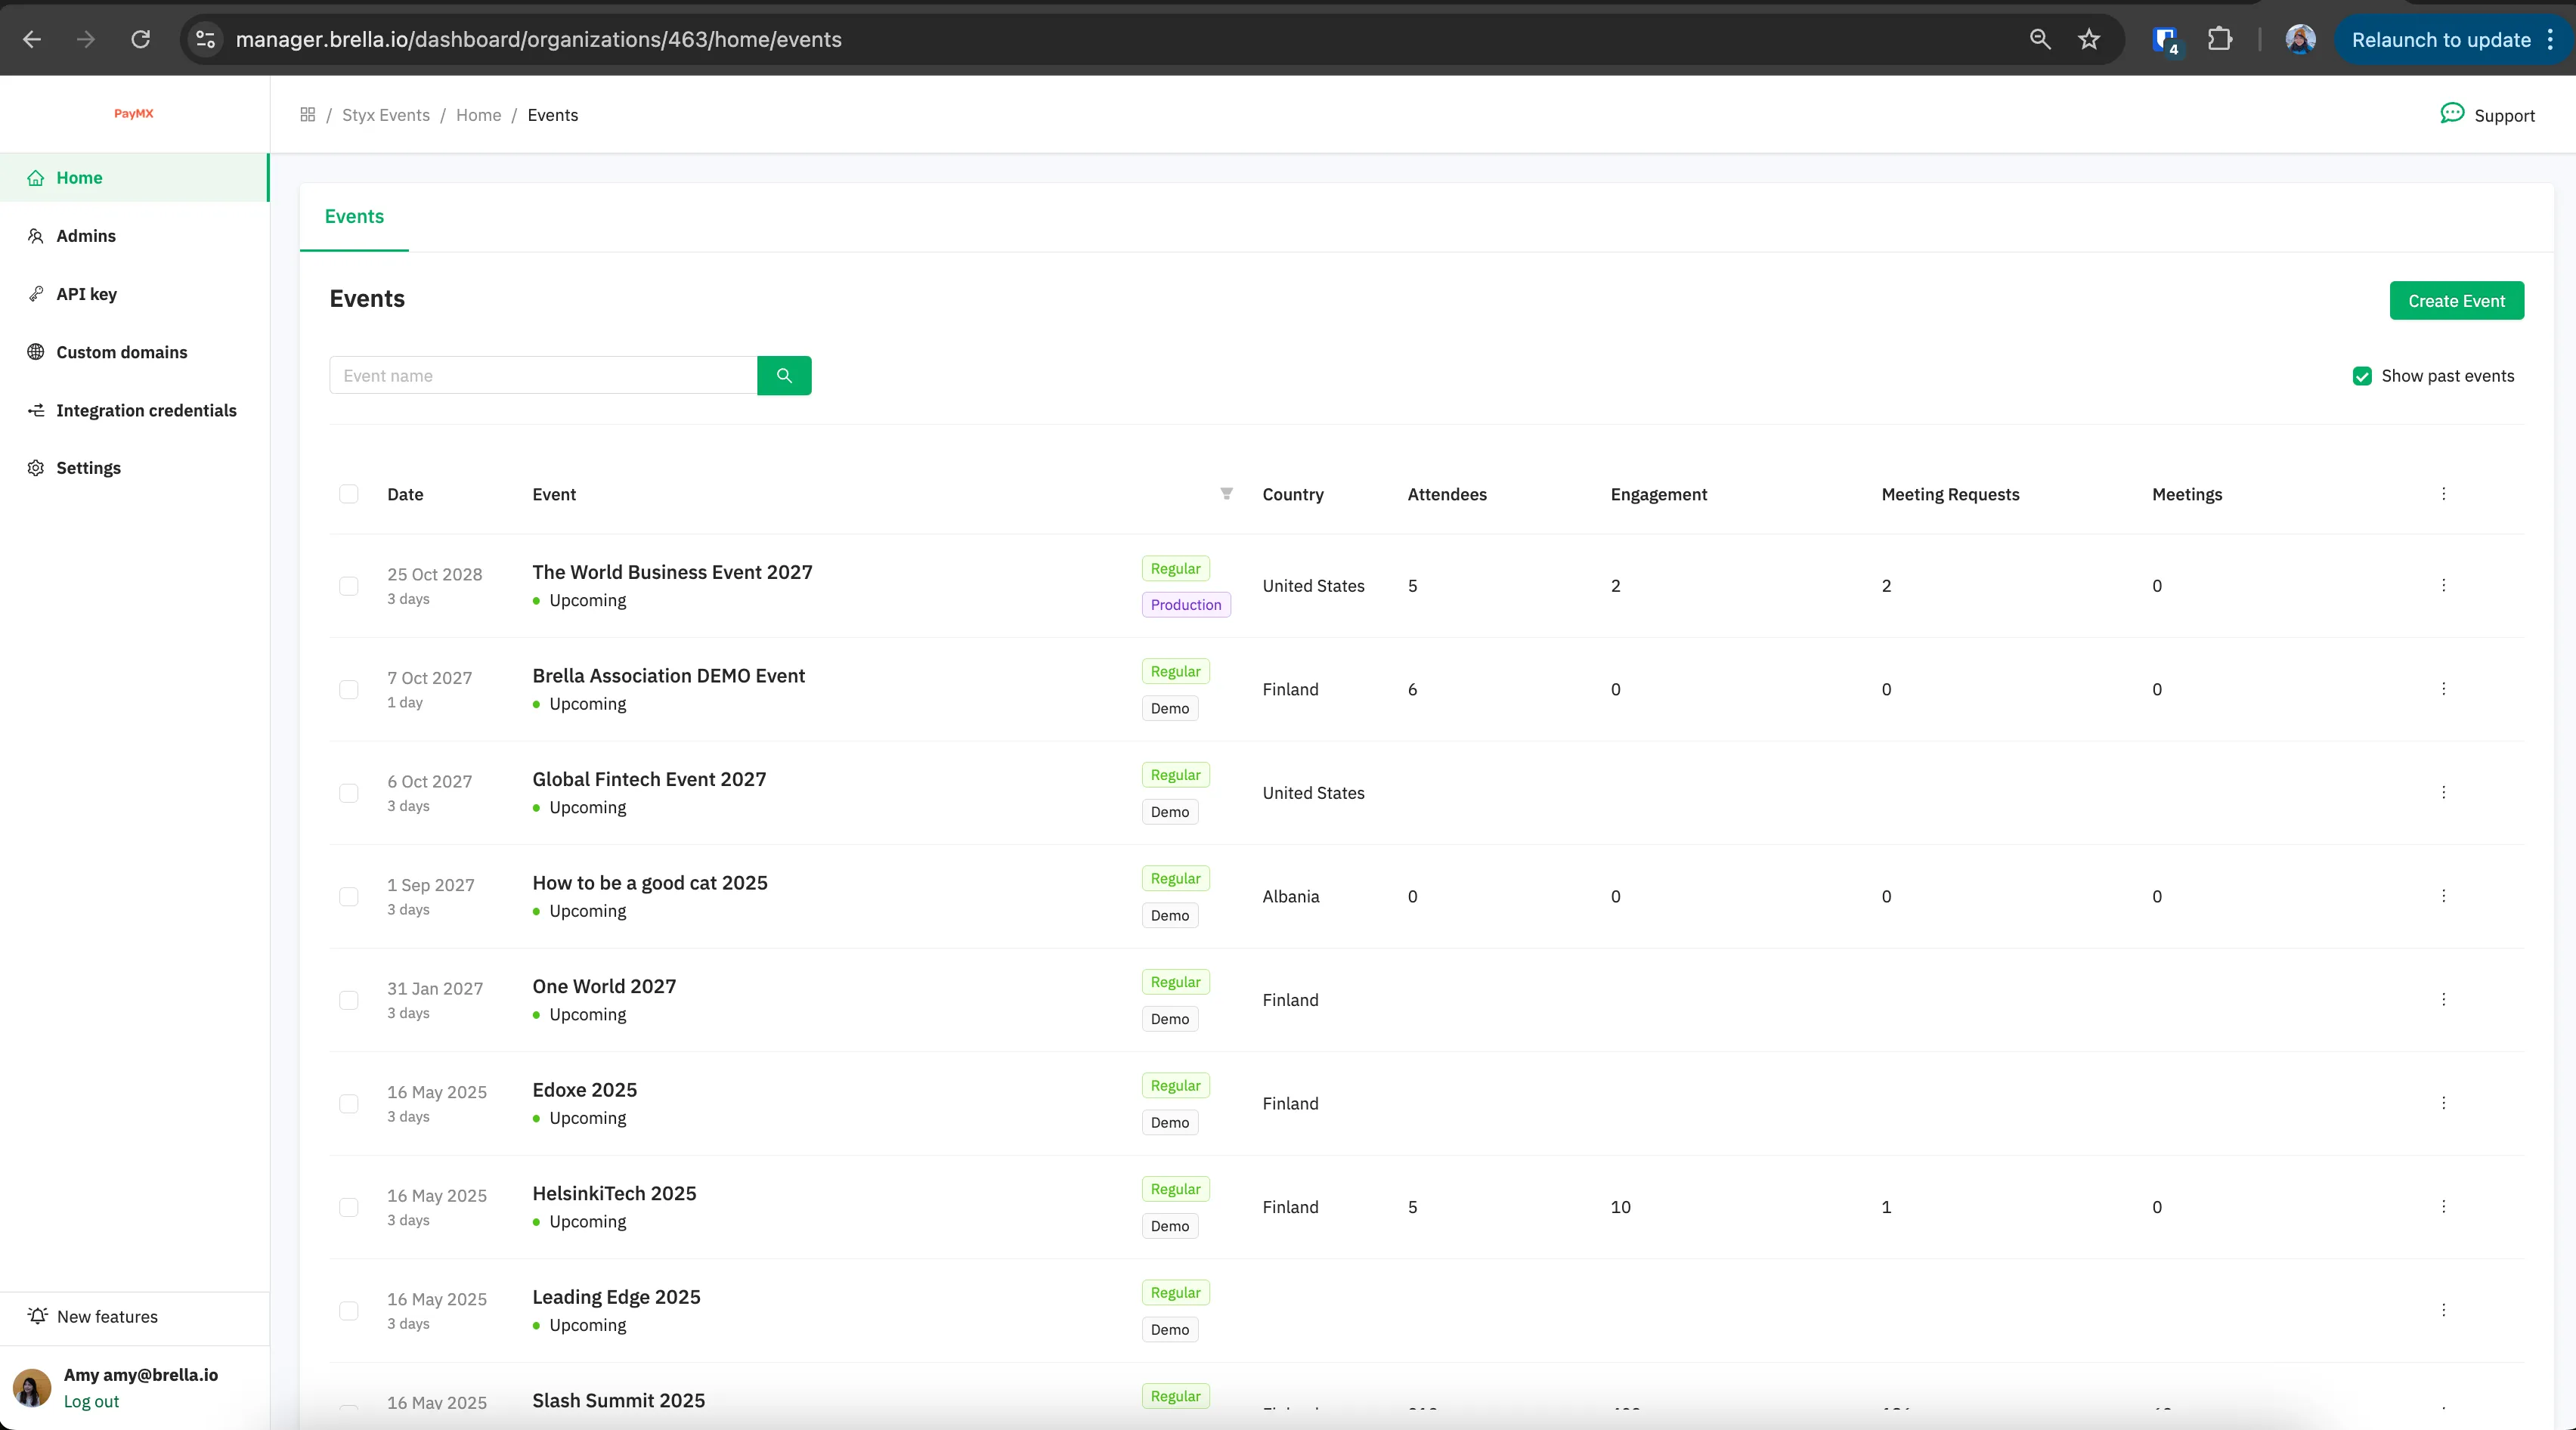This screenshot has width=2576, height=1430.
Task: Click the Bitwarden extension shield icon
Action: coord(2166,40)
